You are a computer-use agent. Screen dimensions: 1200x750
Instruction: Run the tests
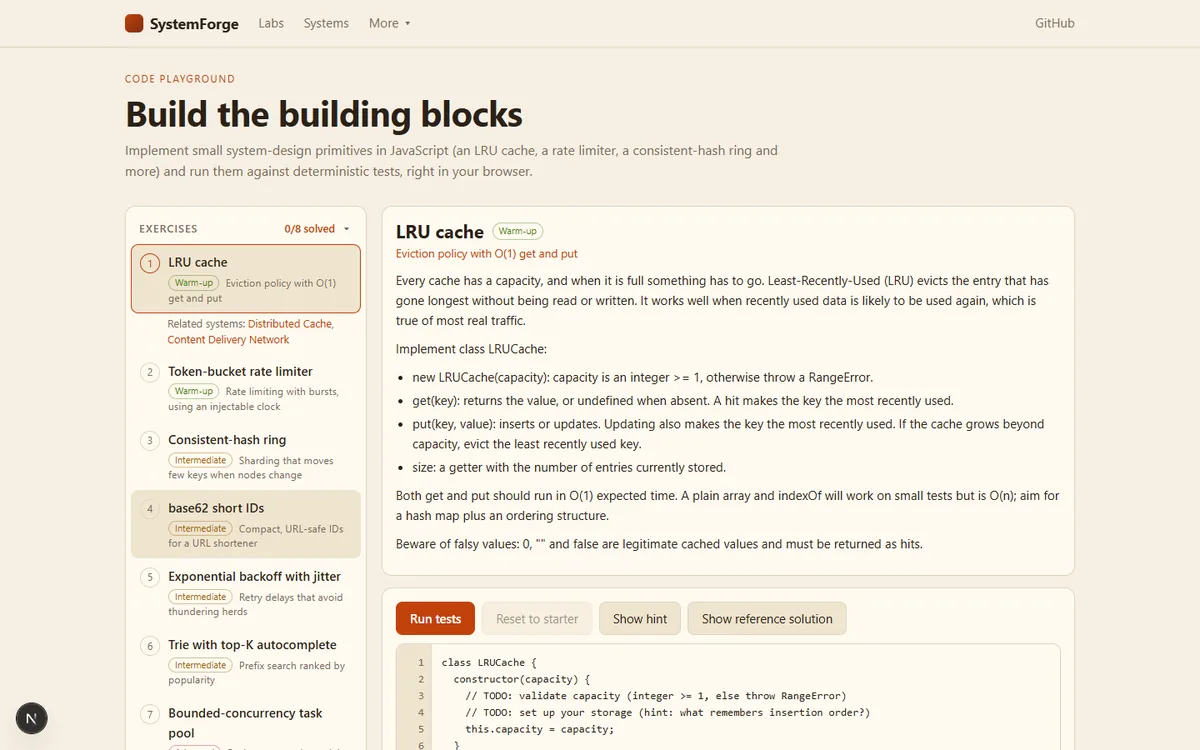[435, 619]
